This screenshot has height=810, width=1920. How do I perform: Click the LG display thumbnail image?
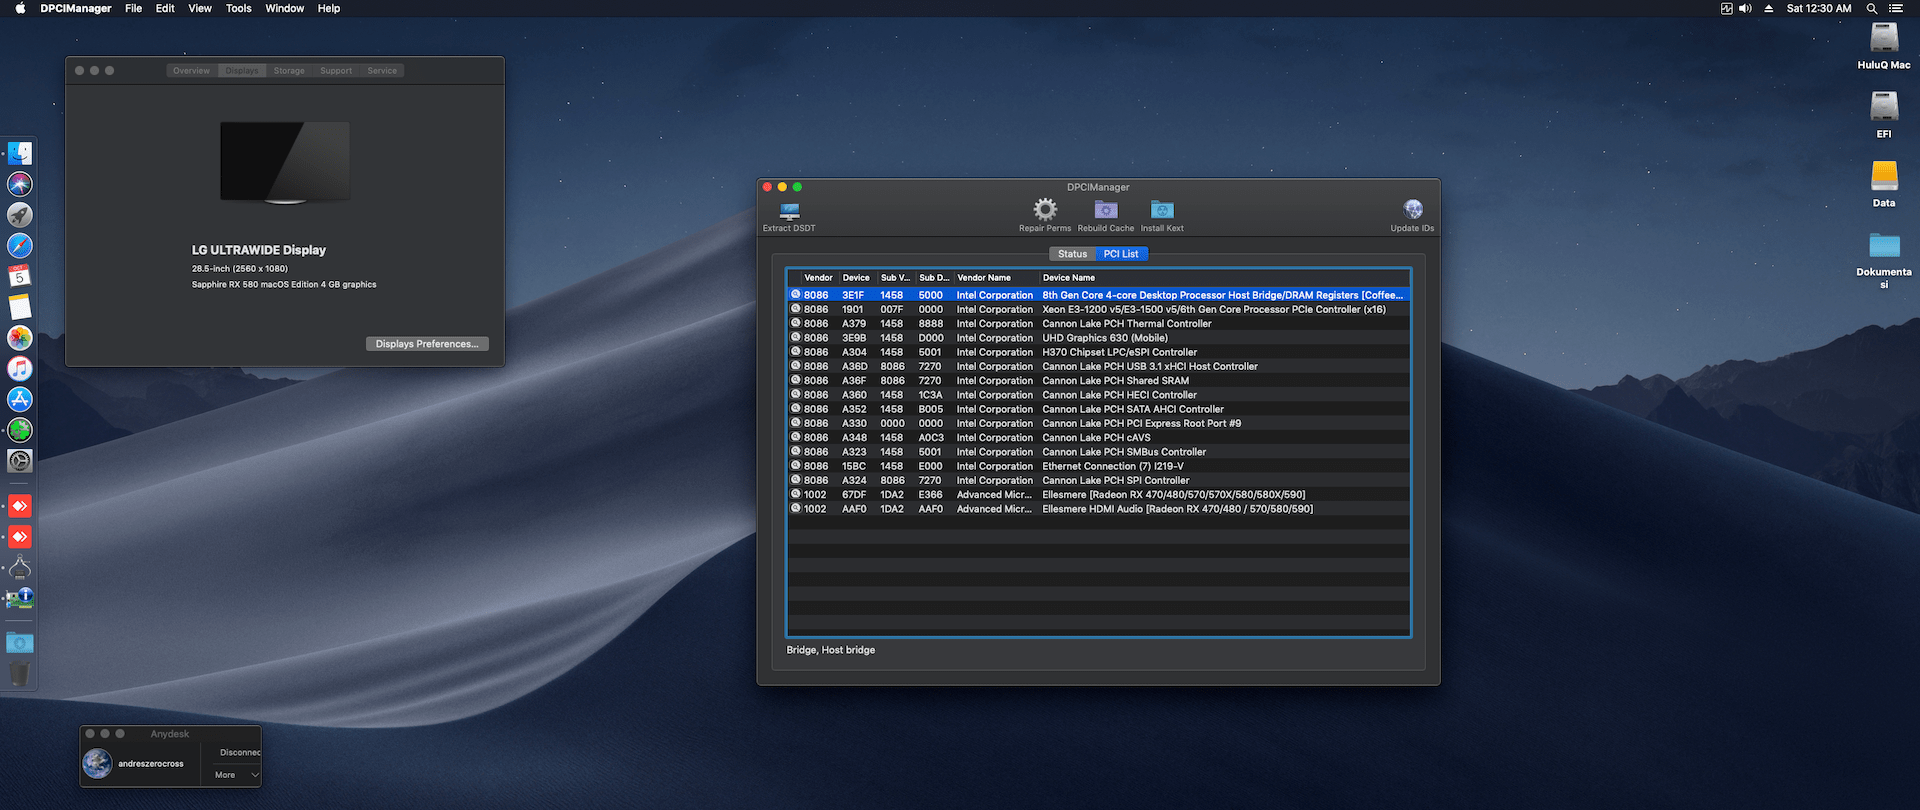tap(285, 163)
